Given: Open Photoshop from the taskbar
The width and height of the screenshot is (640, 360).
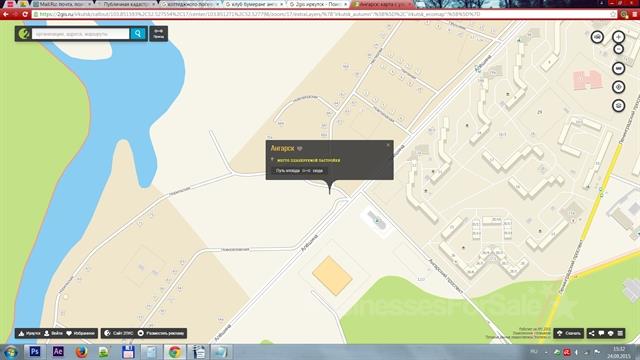Looking at the screenshot, I should (34, 351).
